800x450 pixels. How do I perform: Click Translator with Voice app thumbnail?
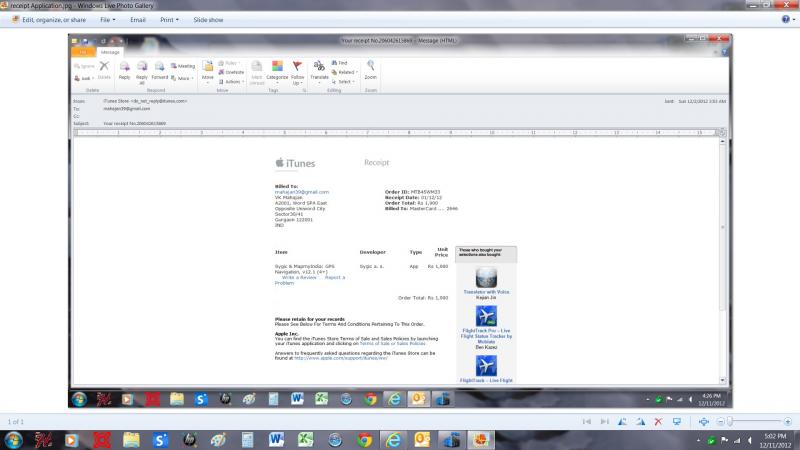486,279
